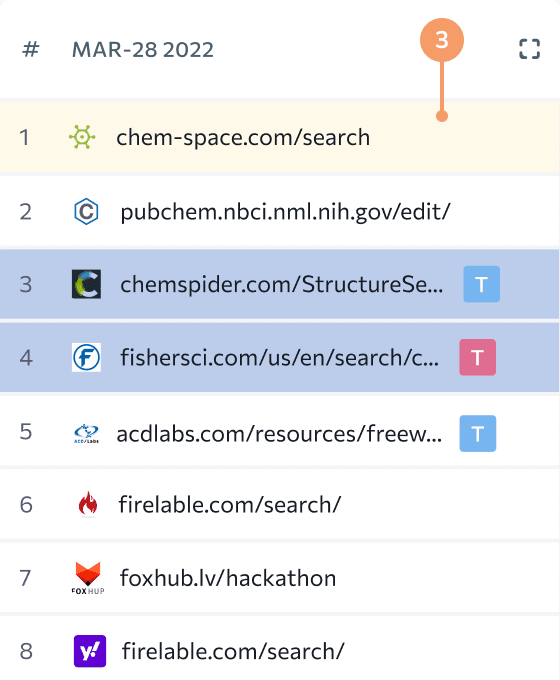Image resolution: width=560 pixels, height=680 pixels.
Task: Click blue T badge on acdlabs row
Action: [478, 434]
